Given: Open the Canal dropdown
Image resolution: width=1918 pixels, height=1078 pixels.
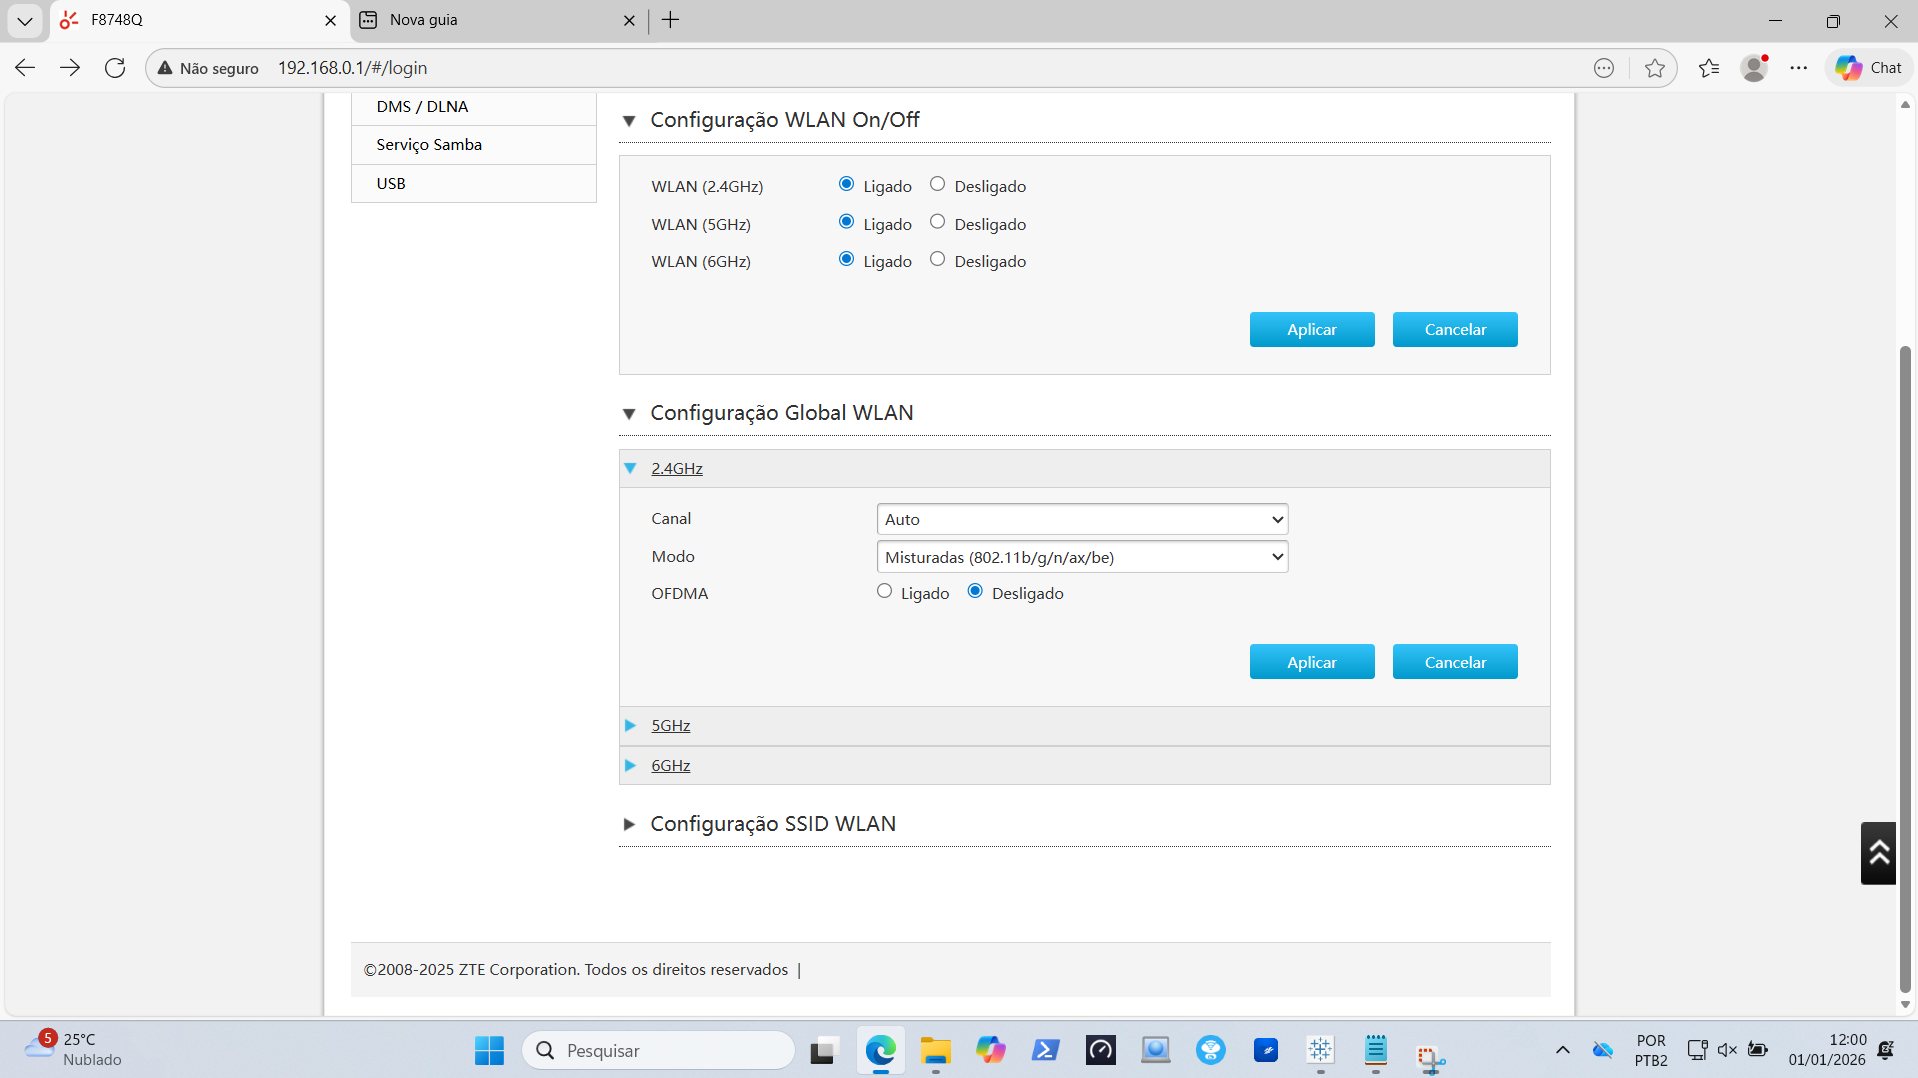Looking at the screenshot, I should (x=1081, y=519).
